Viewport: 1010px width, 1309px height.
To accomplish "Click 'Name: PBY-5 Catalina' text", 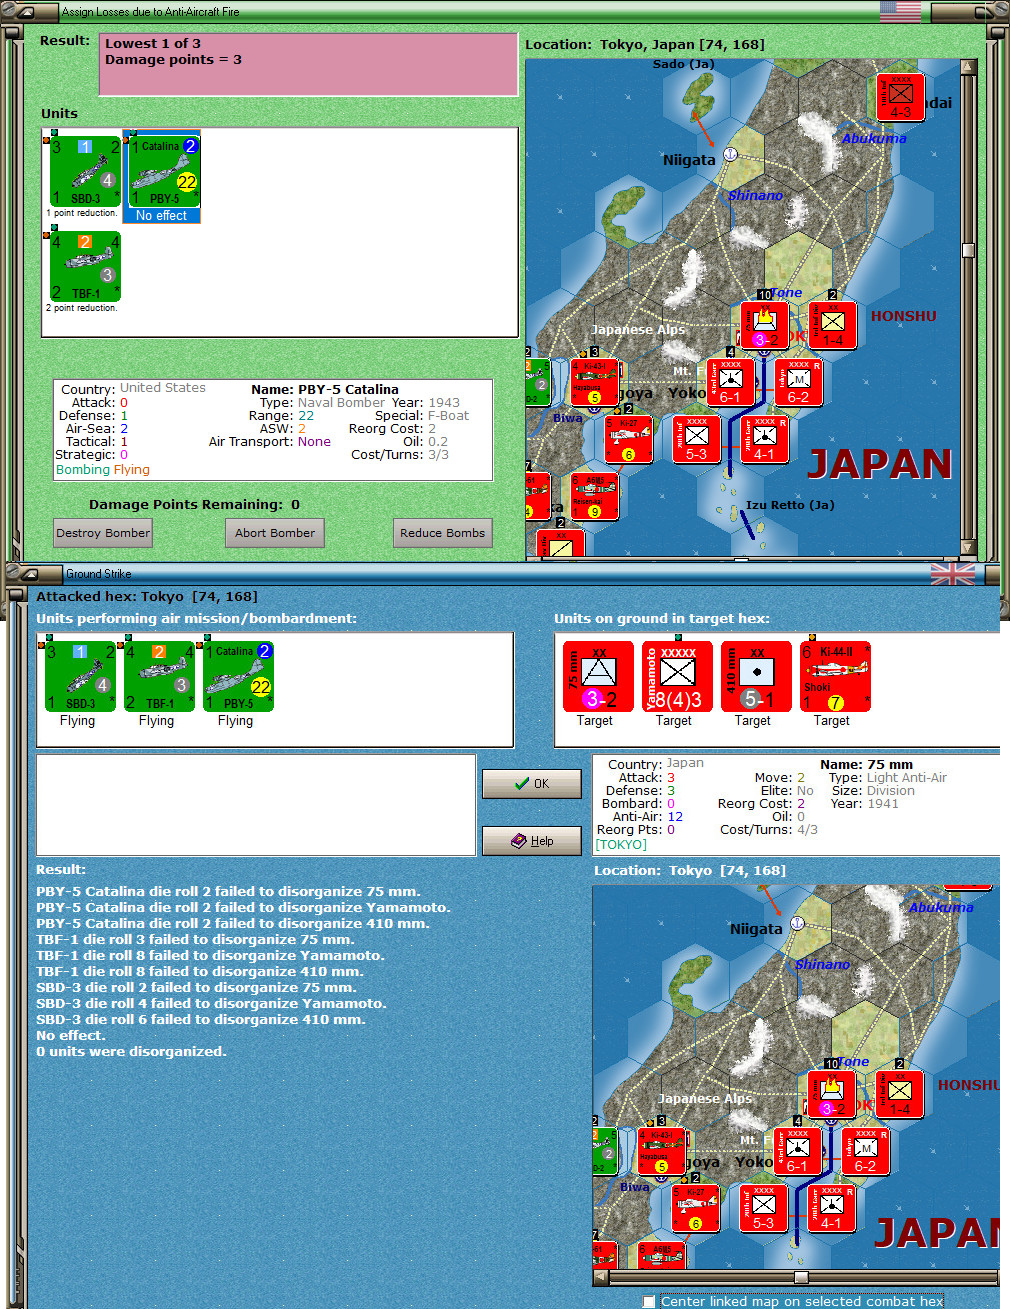I will click(x=325, y=390).
